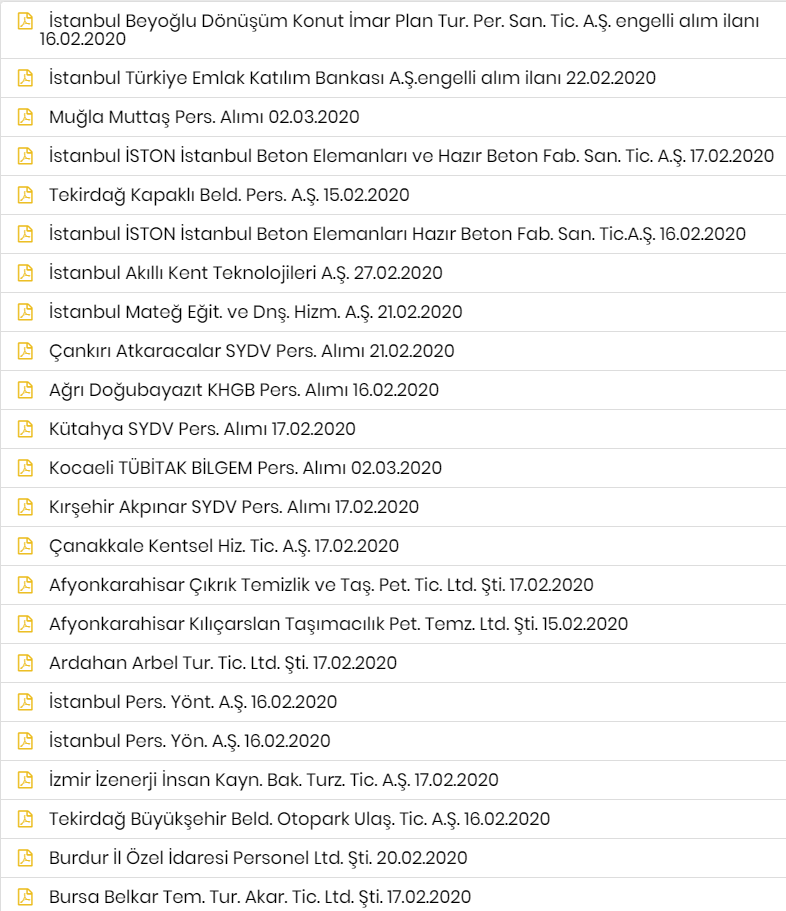Open Türkiye Emlak Katılım Bankası engelli alım ilanı
The width and height of the screenshot is (786, 911).
353,78
